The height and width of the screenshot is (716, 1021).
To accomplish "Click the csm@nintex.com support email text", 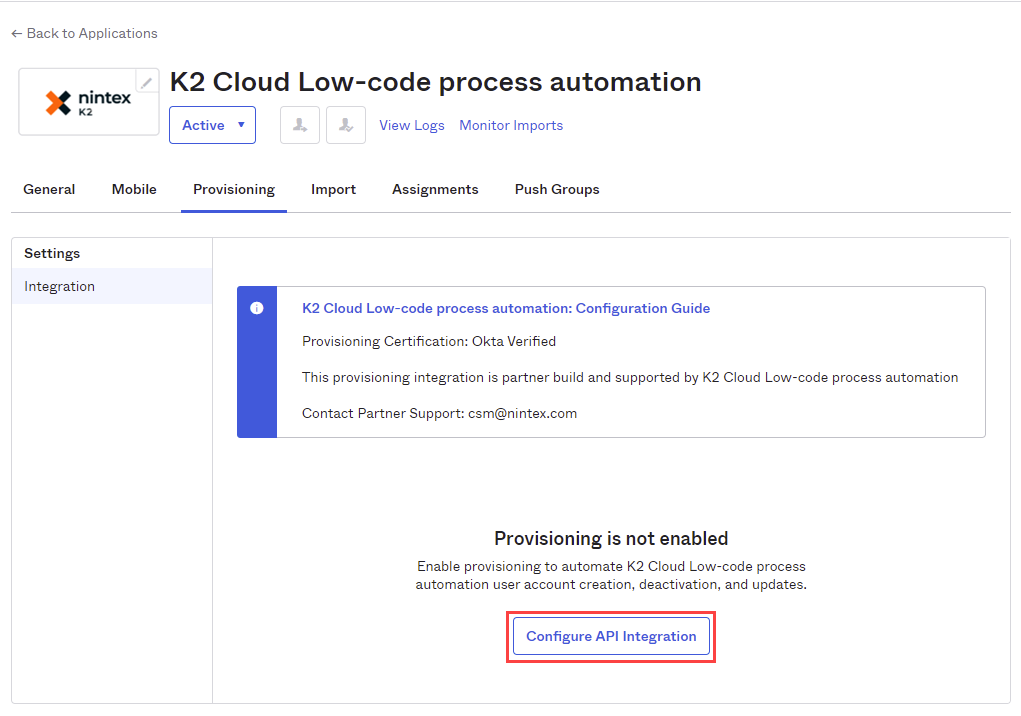I will (x=522, y=413).
